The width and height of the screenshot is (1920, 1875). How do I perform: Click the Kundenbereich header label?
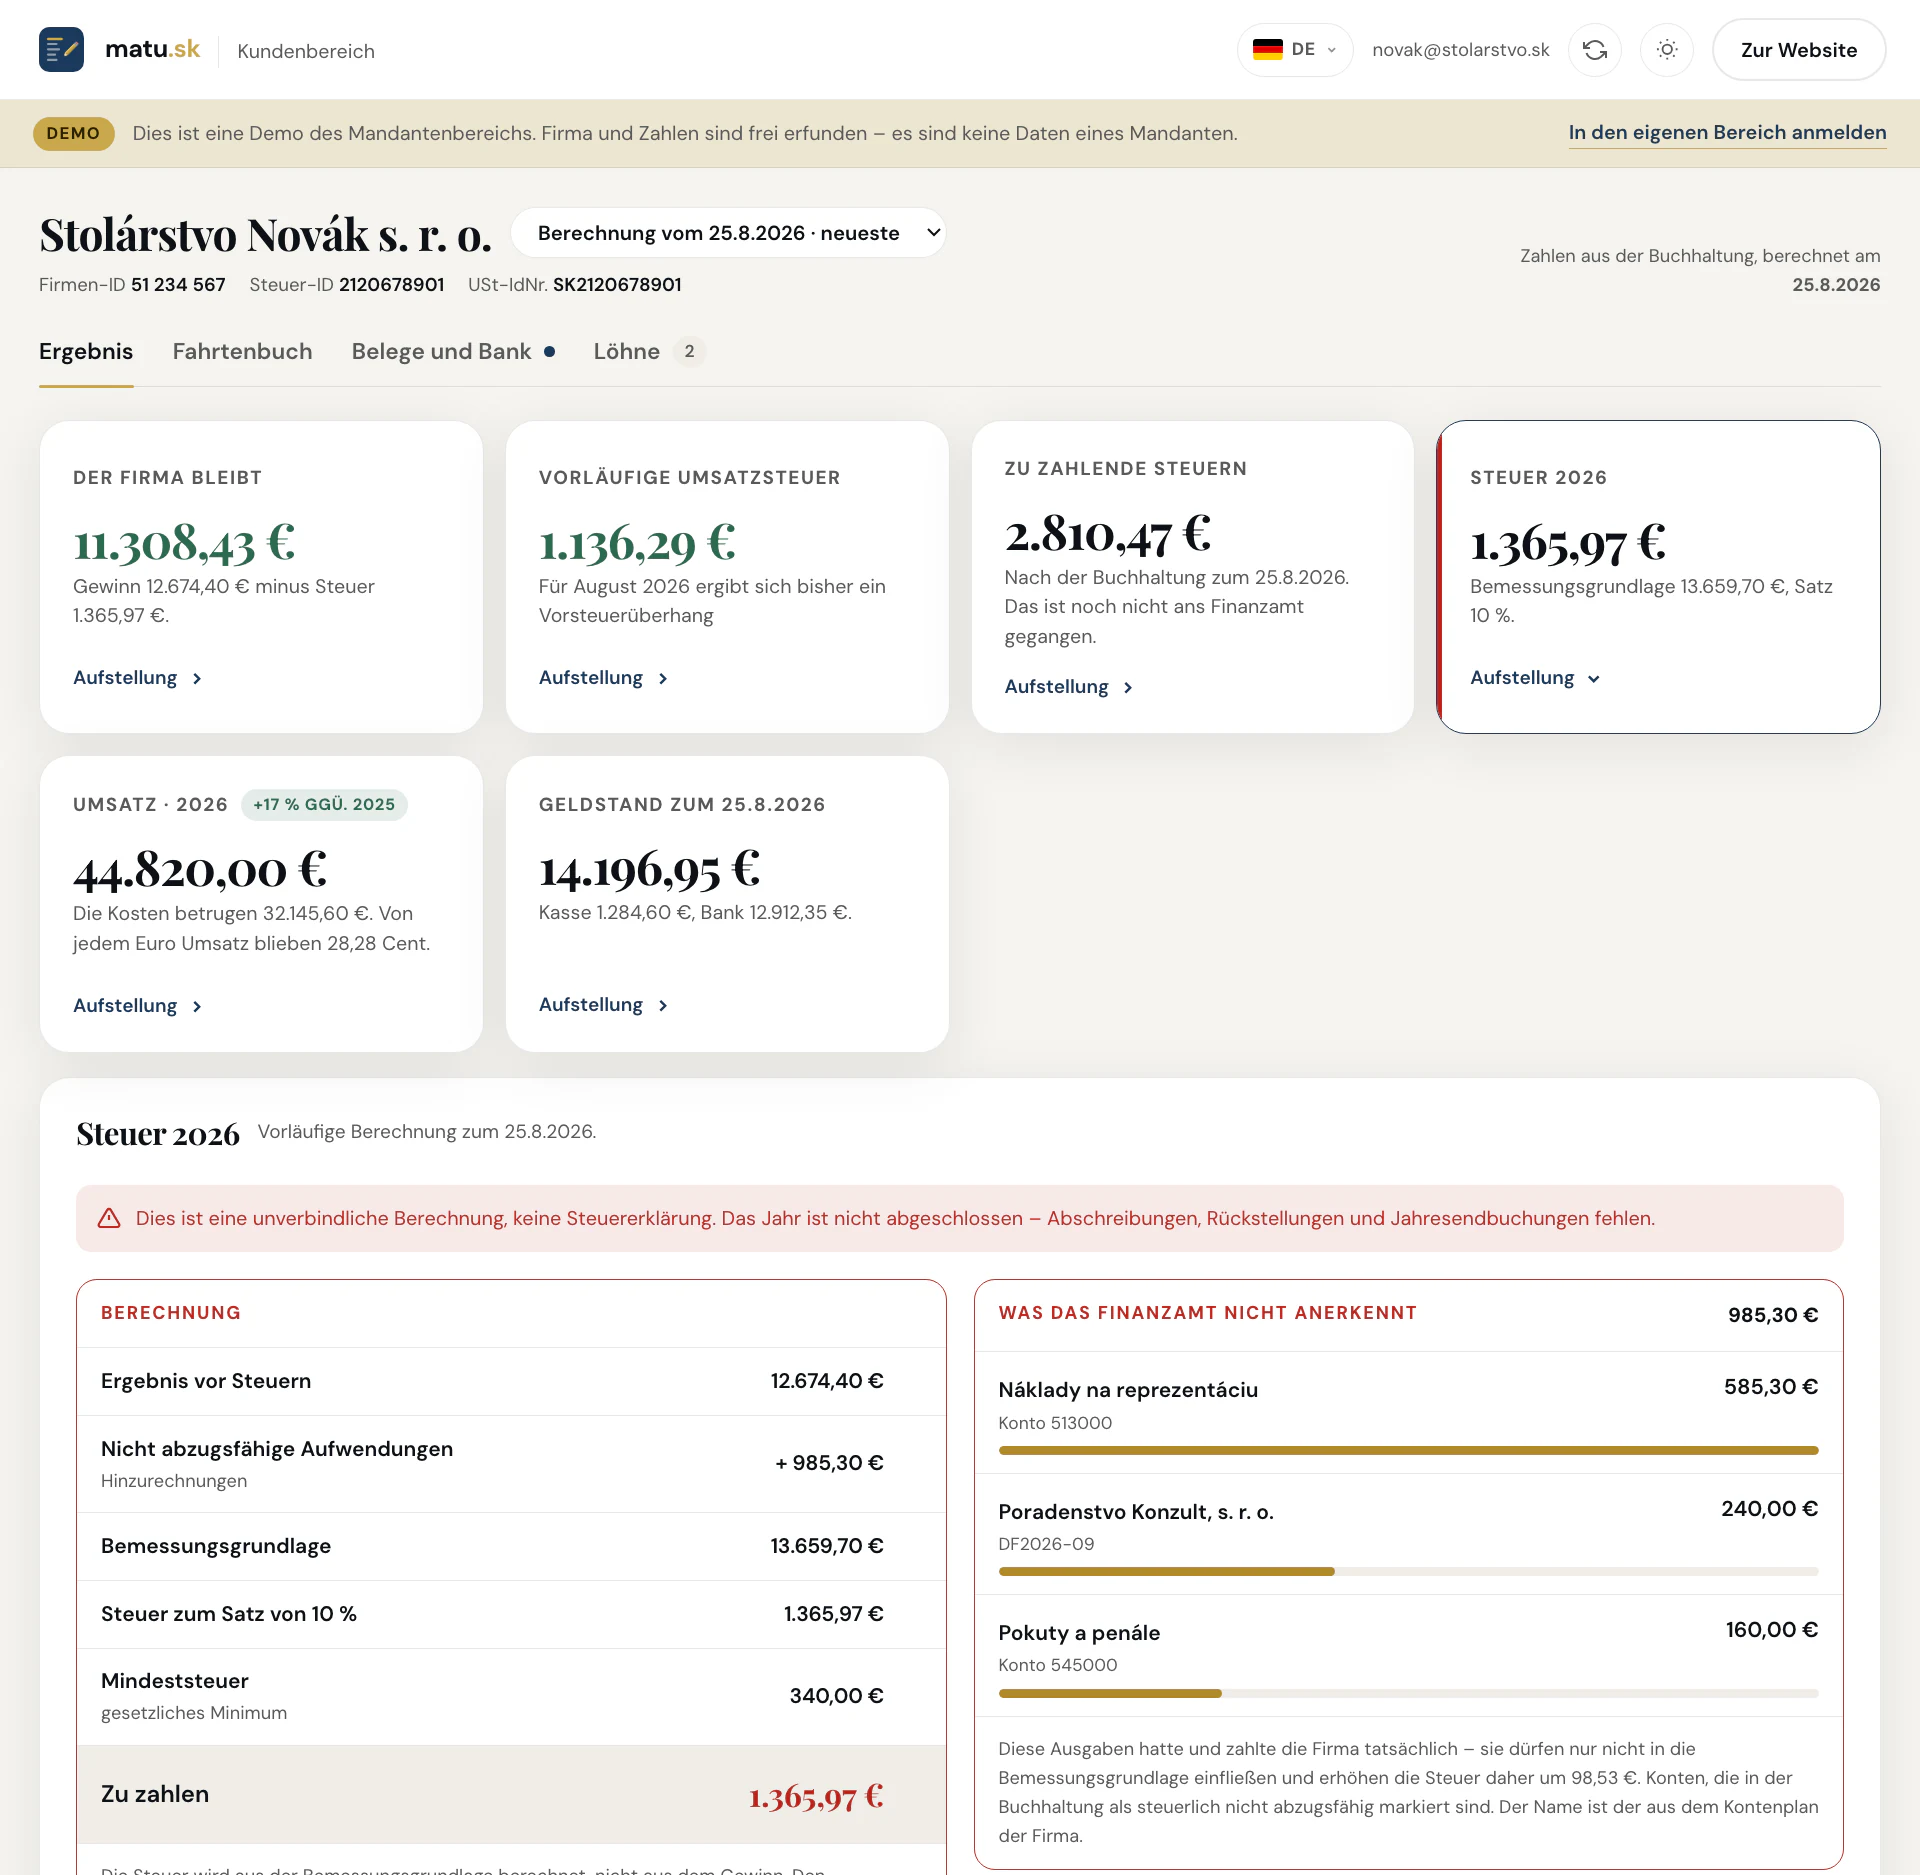(x=306, y=51)
